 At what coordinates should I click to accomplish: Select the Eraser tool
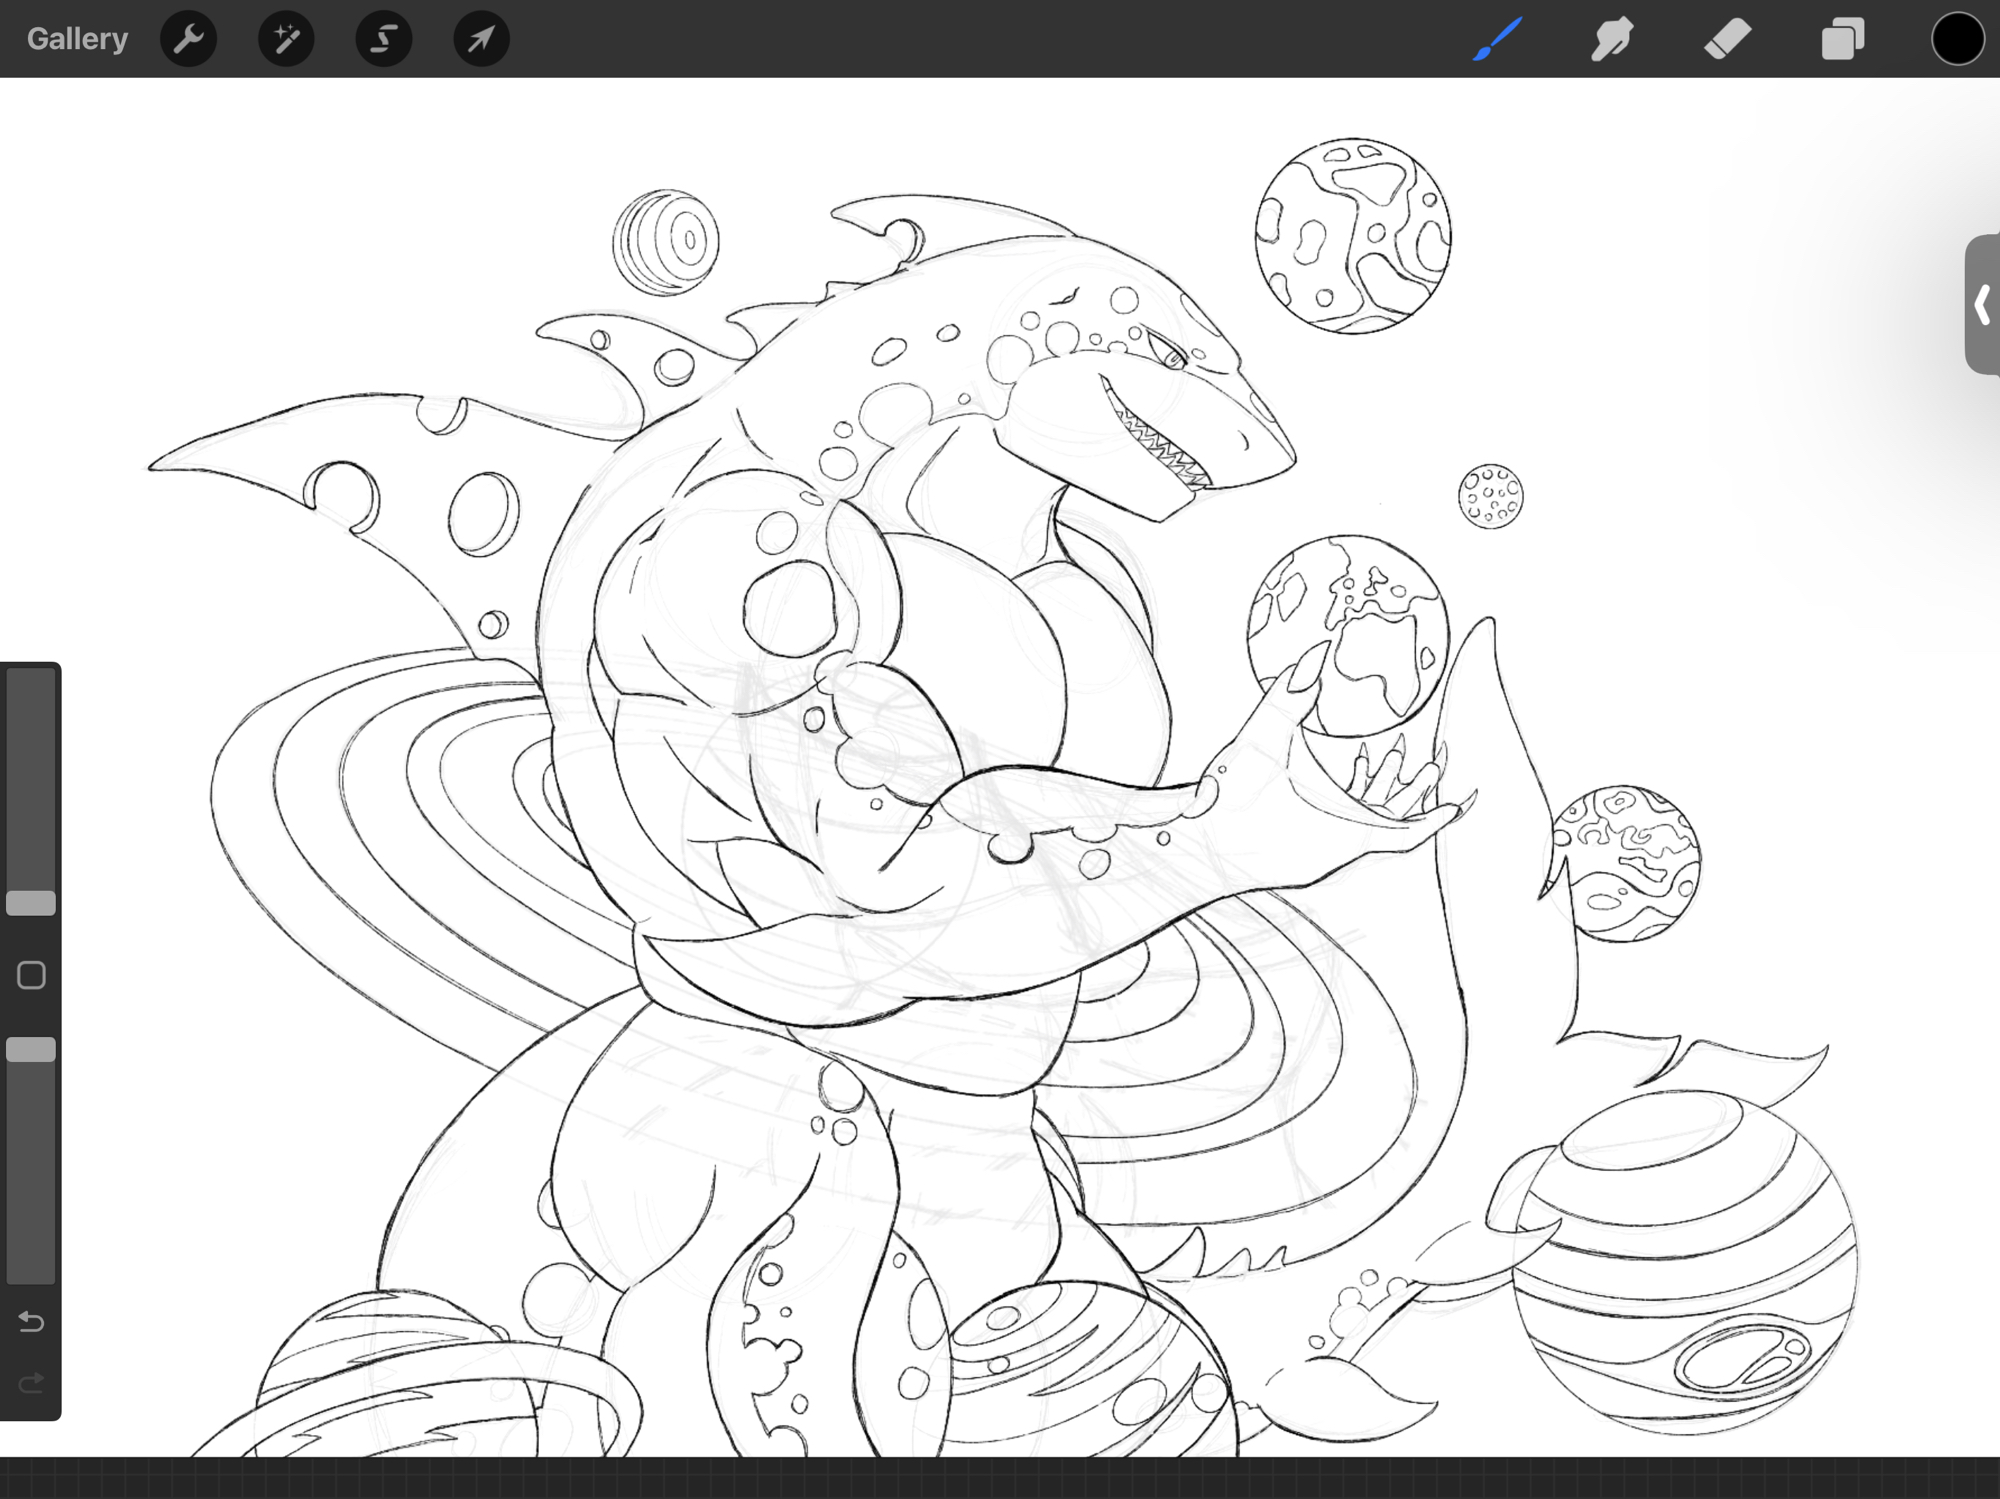click(x=1727, y=39)
